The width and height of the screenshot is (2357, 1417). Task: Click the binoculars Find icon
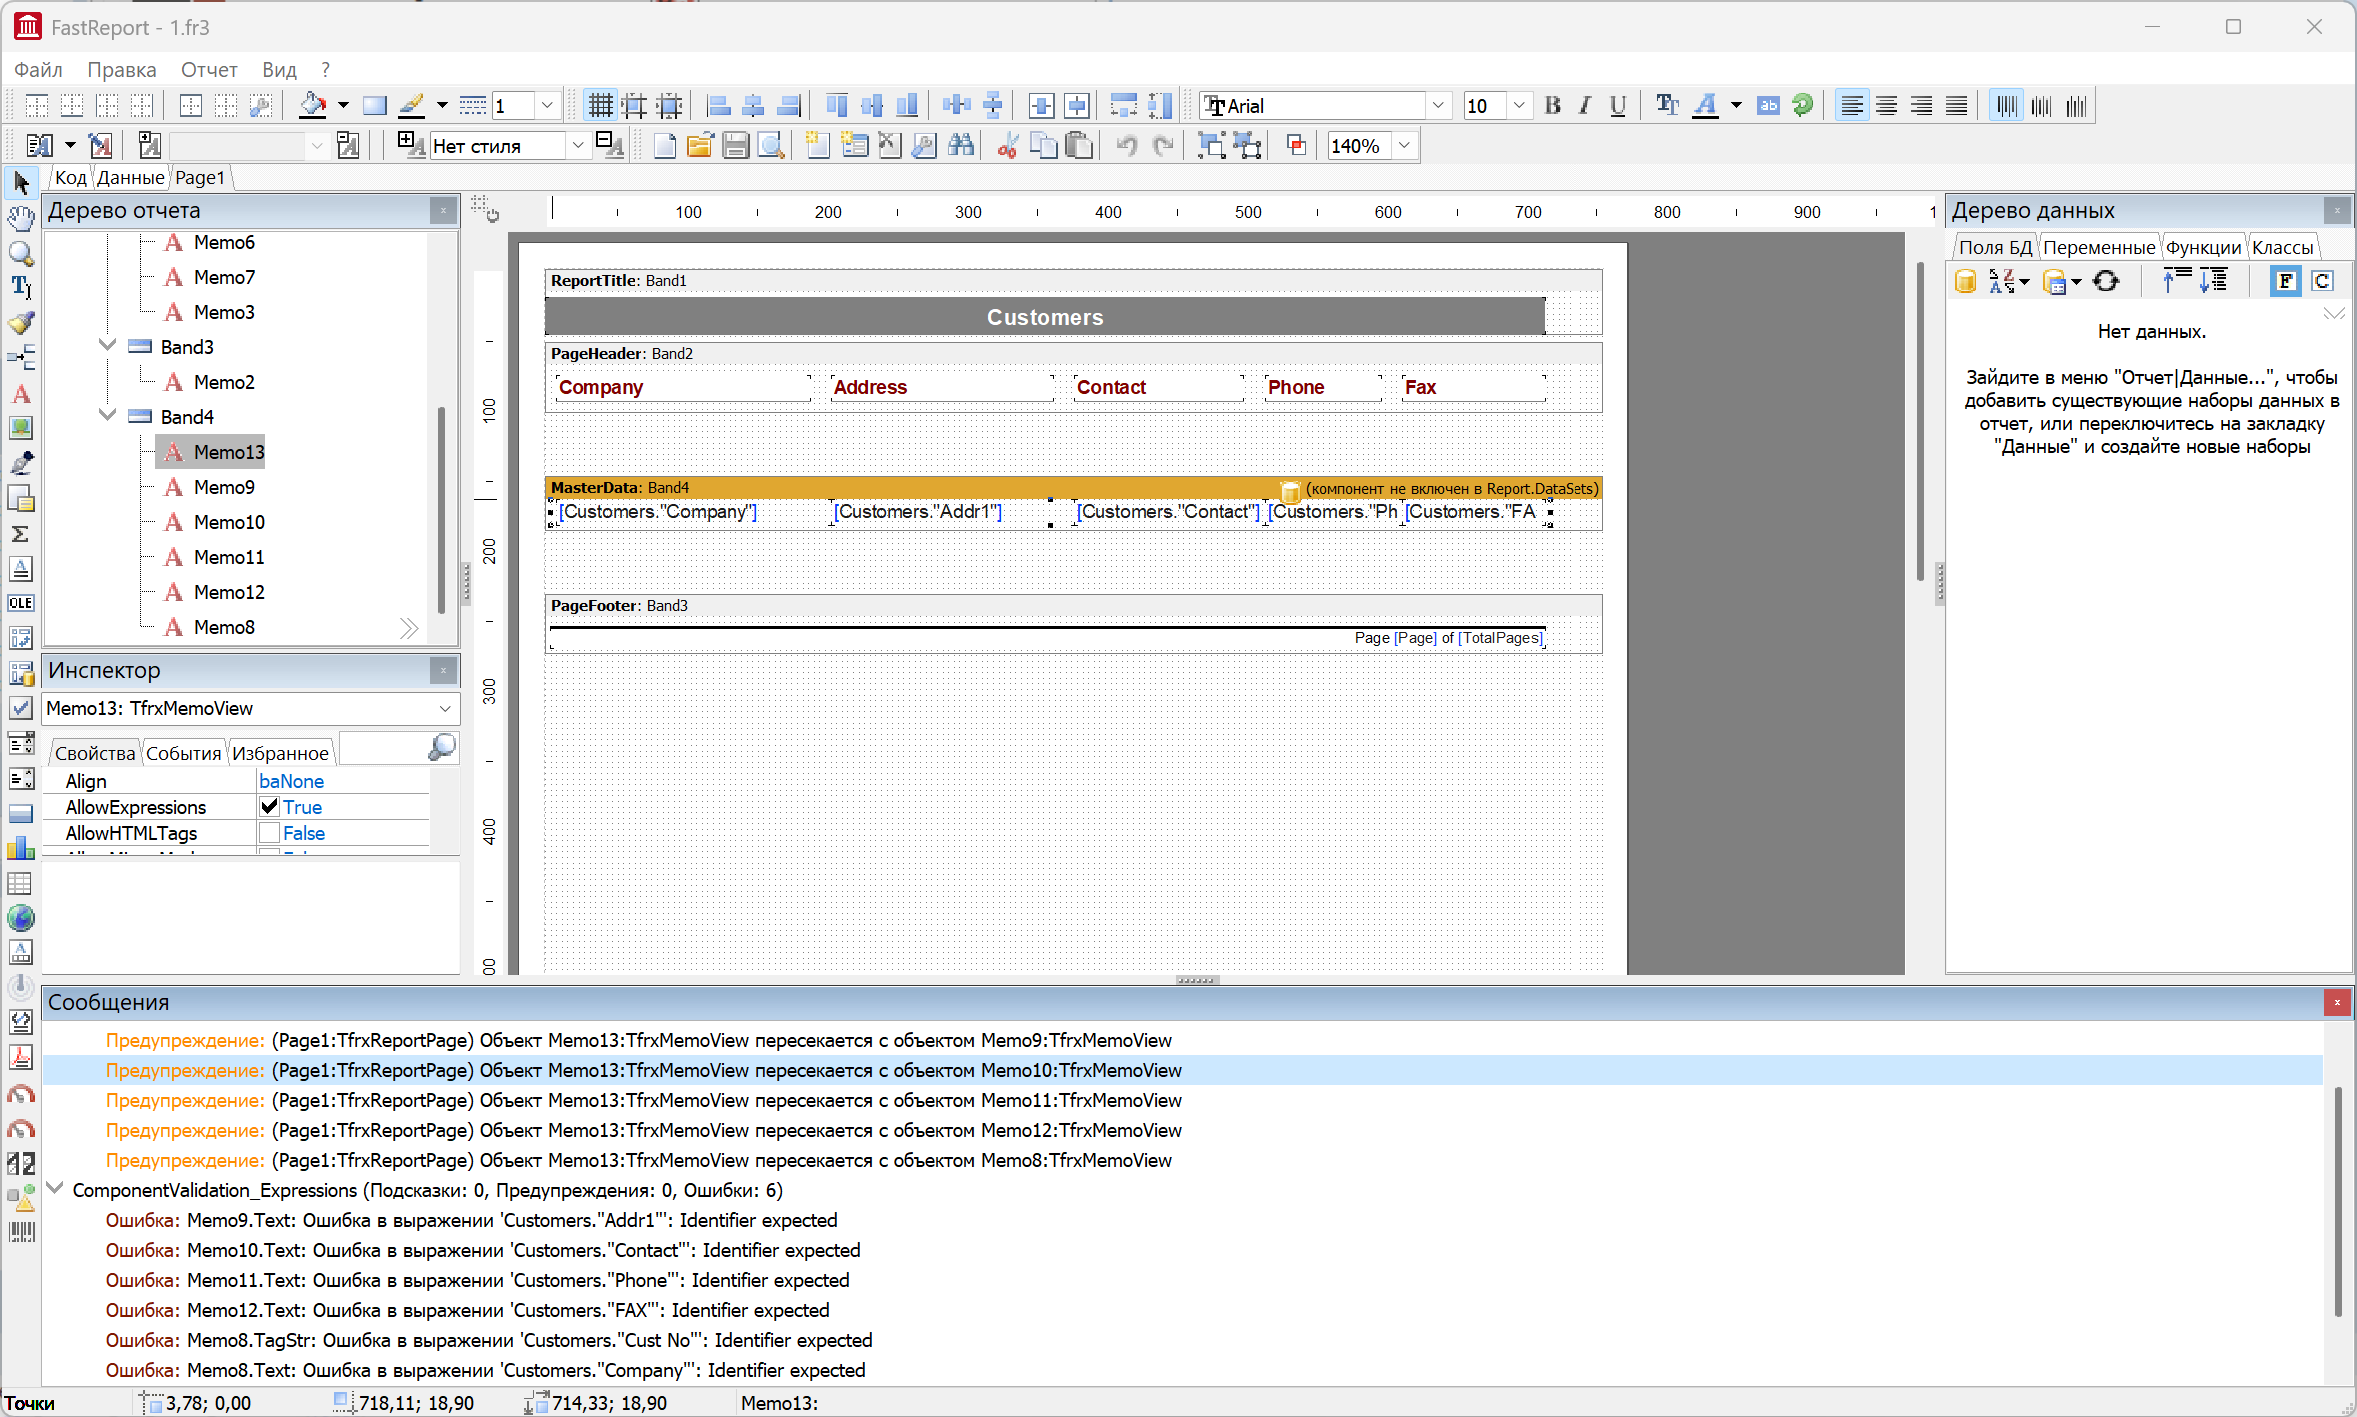click(x=961, y=146)
